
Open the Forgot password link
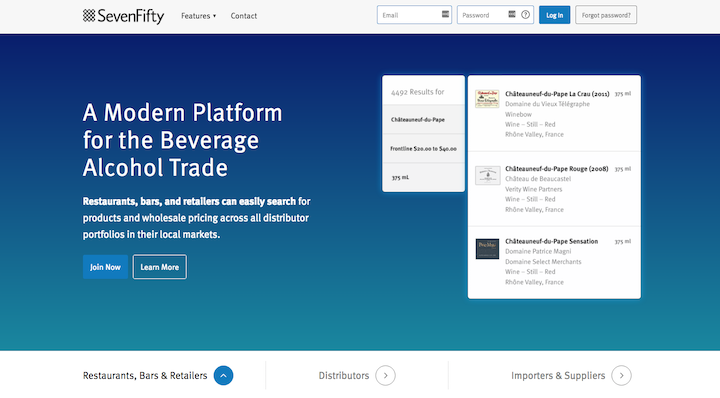[x=606, y=15]
